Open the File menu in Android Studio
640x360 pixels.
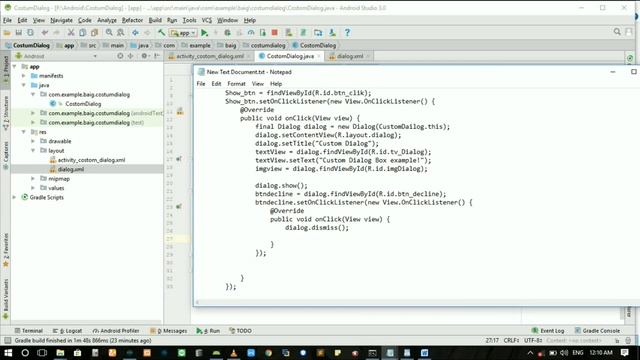(x=7, y=20)
